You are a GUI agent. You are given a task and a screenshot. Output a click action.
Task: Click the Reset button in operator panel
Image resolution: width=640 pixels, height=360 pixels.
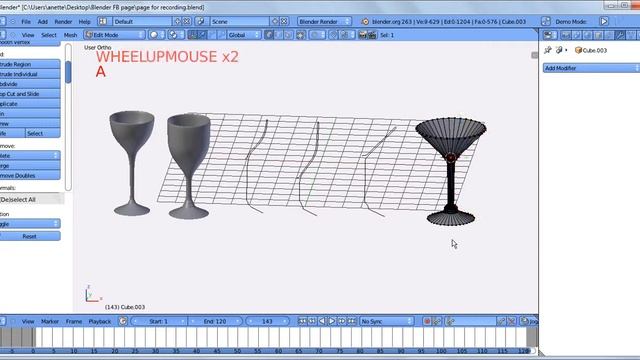pyautogui.click(x=30, y=236)
